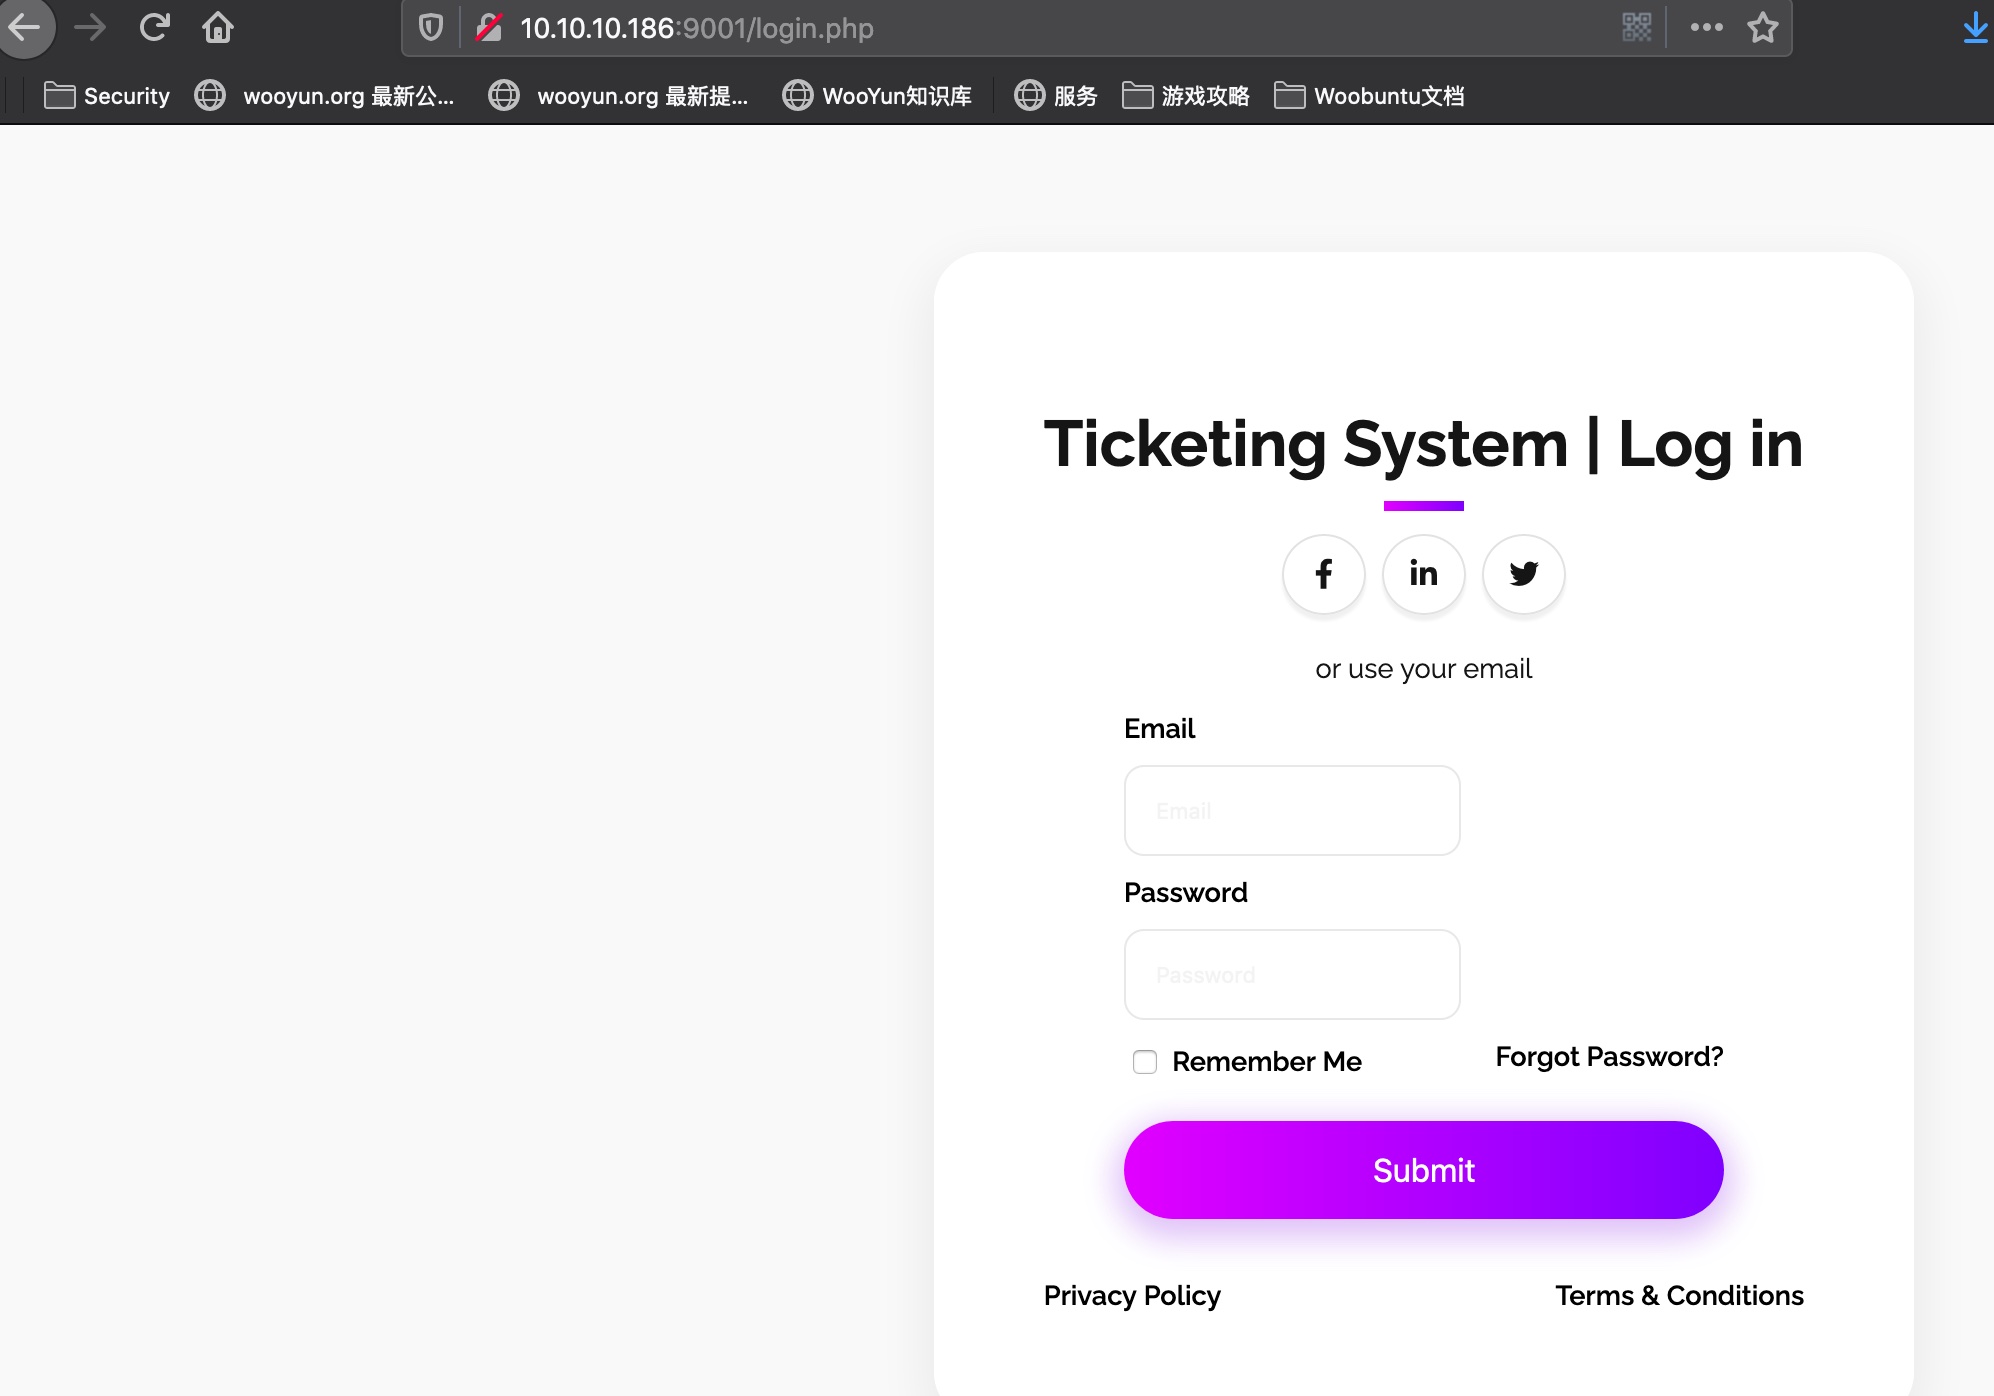Focus the Email input field
The height and width of the screenshot is (1396, 1994).
(1291, 810)
